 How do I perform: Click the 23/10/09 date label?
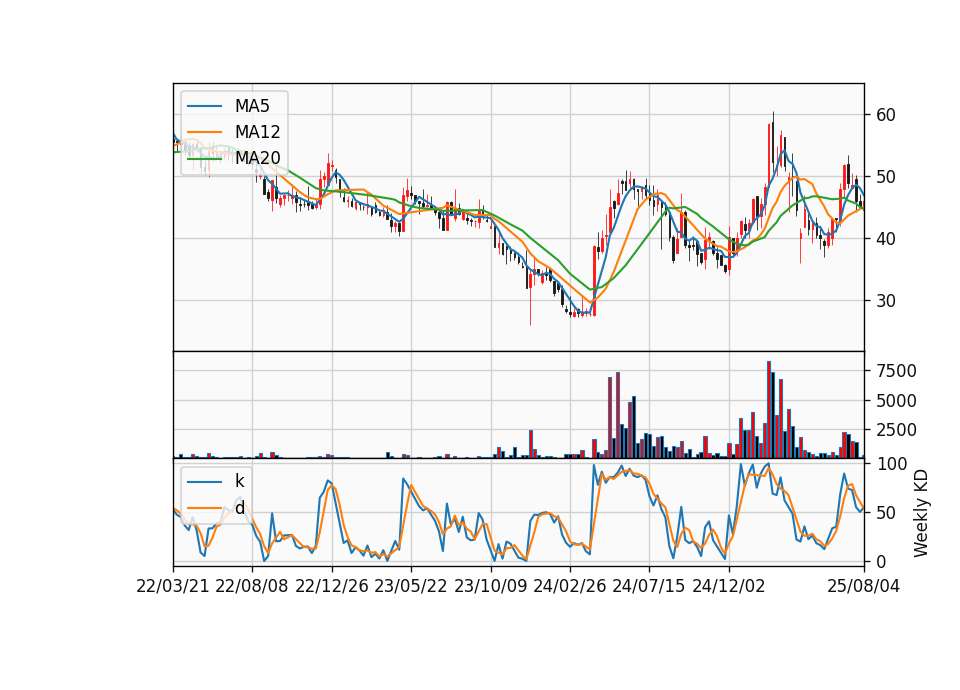tap(490, 586)
